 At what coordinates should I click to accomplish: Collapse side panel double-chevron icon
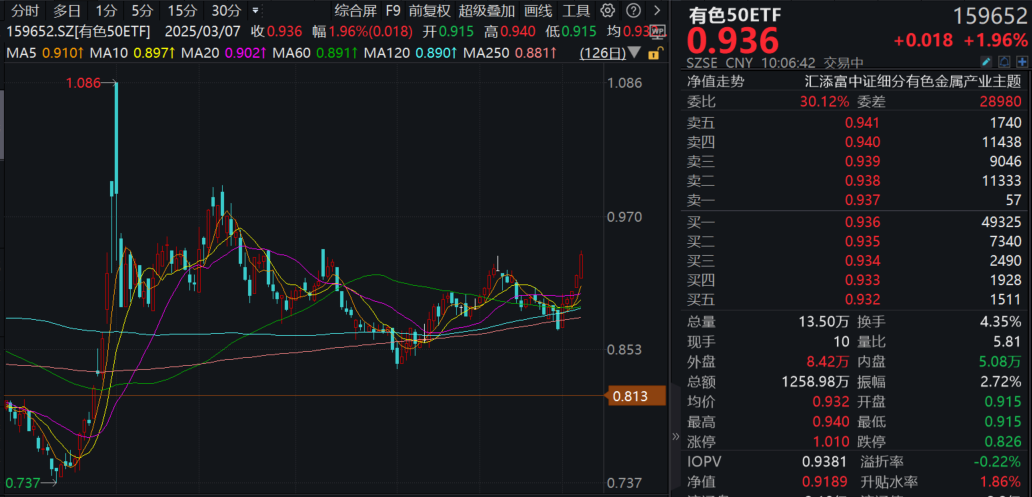click(x=675, y=436)
